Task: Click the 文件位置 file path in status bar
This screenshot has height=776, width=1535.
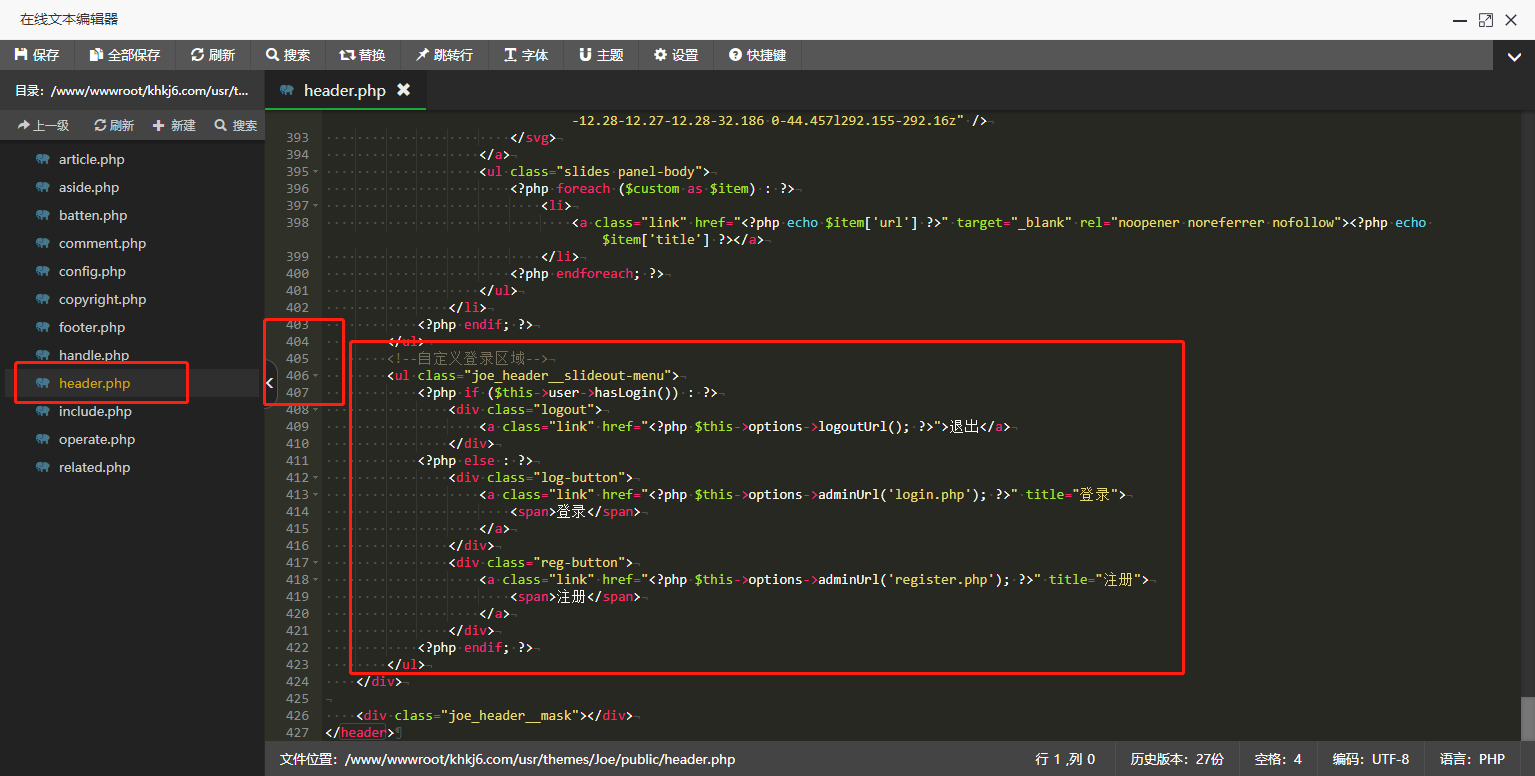Action: pyautogui.click(x=507, y=759)
